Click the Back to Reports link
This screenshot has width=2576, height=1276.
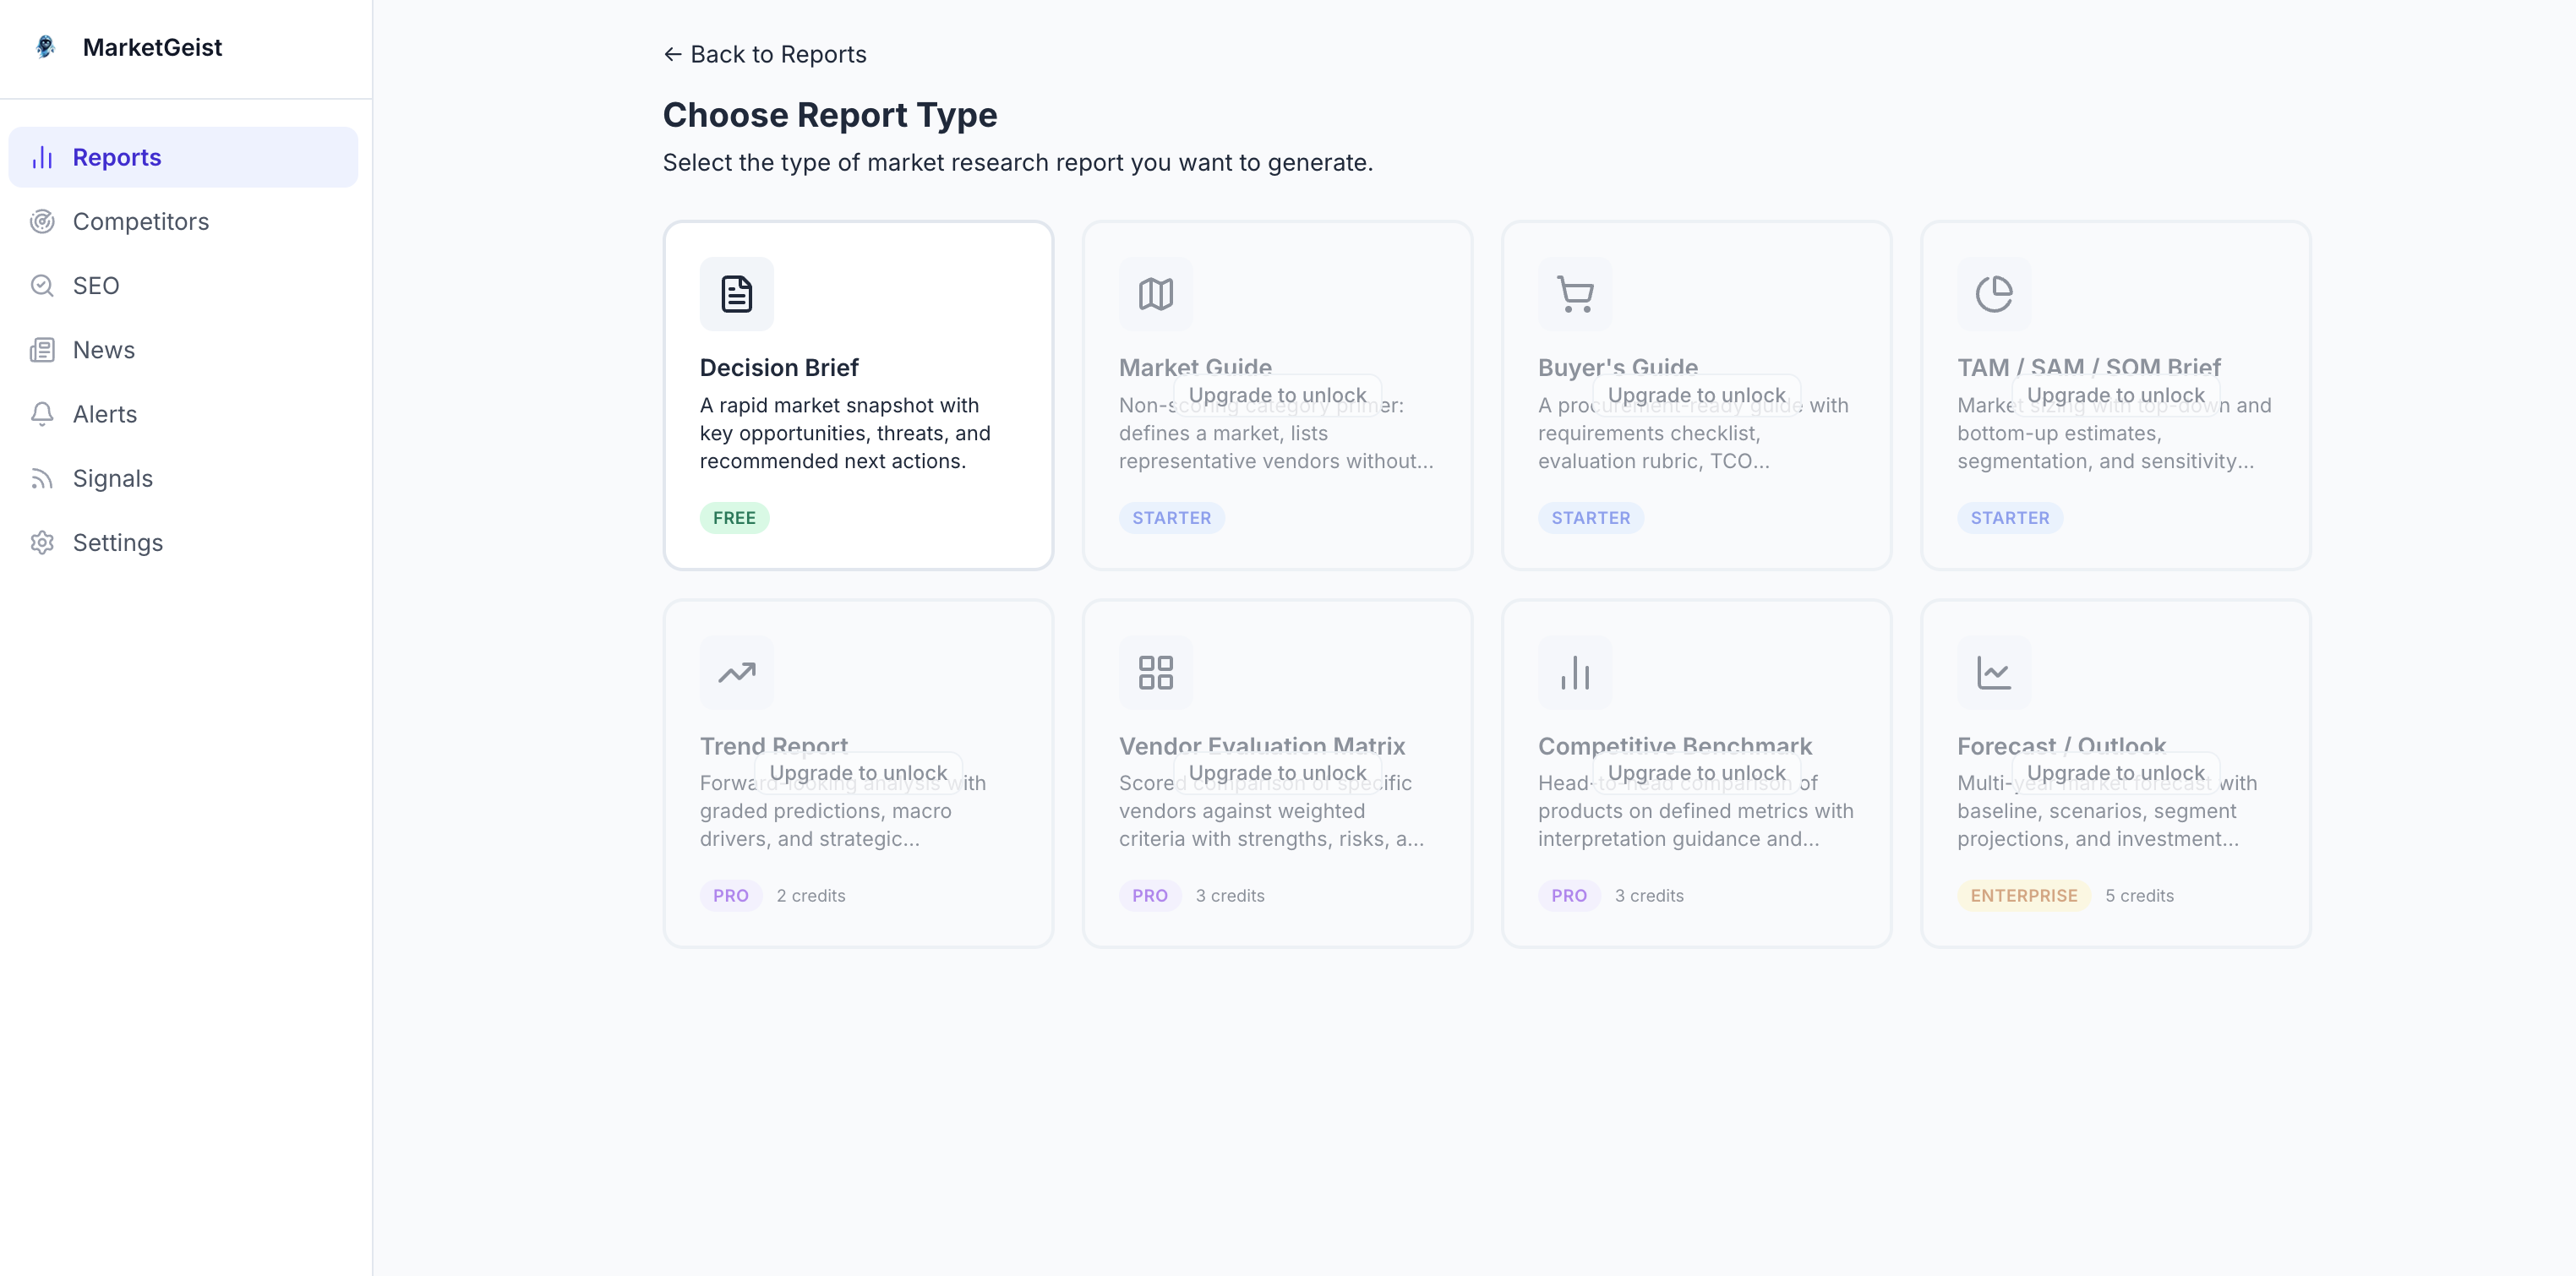click(x=764, y=54)
